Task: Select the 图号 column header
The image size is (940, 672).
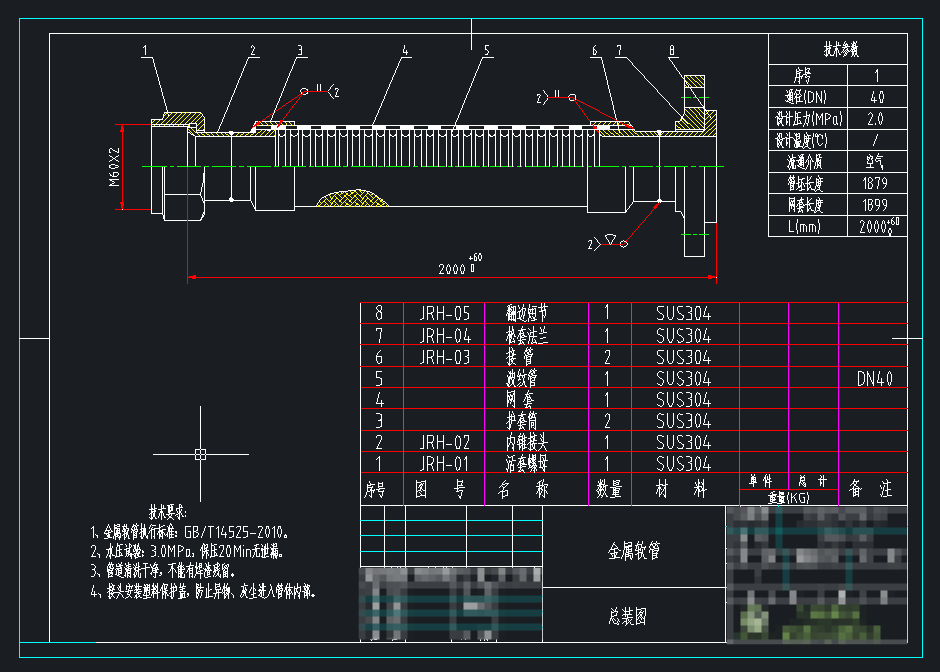Action: pos(441,490)
